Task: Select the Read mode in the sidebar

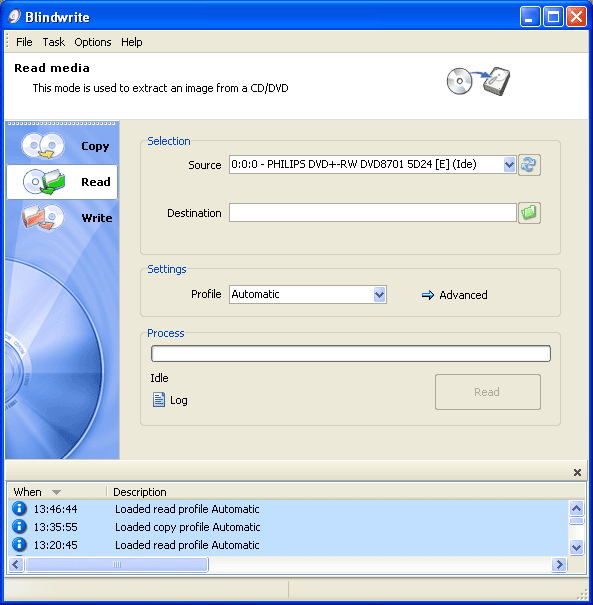Action: coord(62,182)
